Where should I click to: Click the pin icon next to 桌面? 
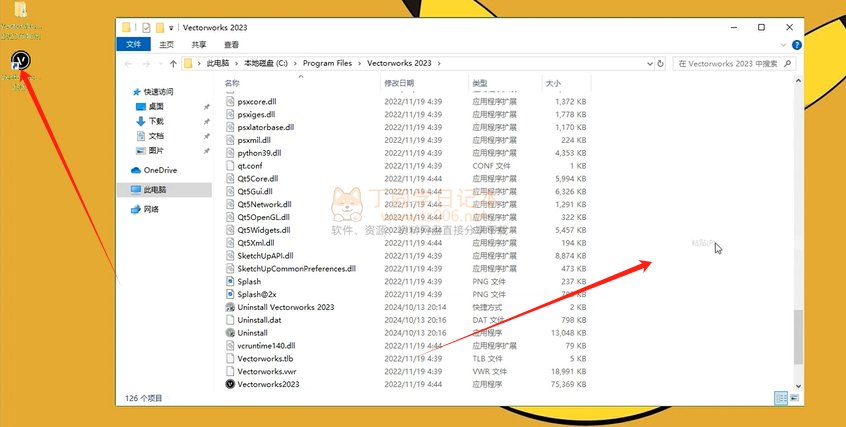tap(206, 107)
